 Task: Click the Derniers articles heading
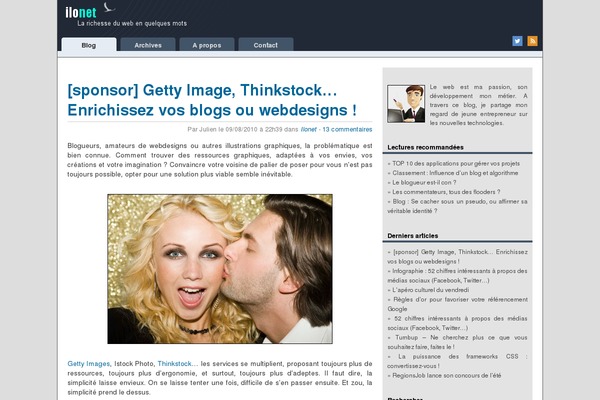[412, 236]
